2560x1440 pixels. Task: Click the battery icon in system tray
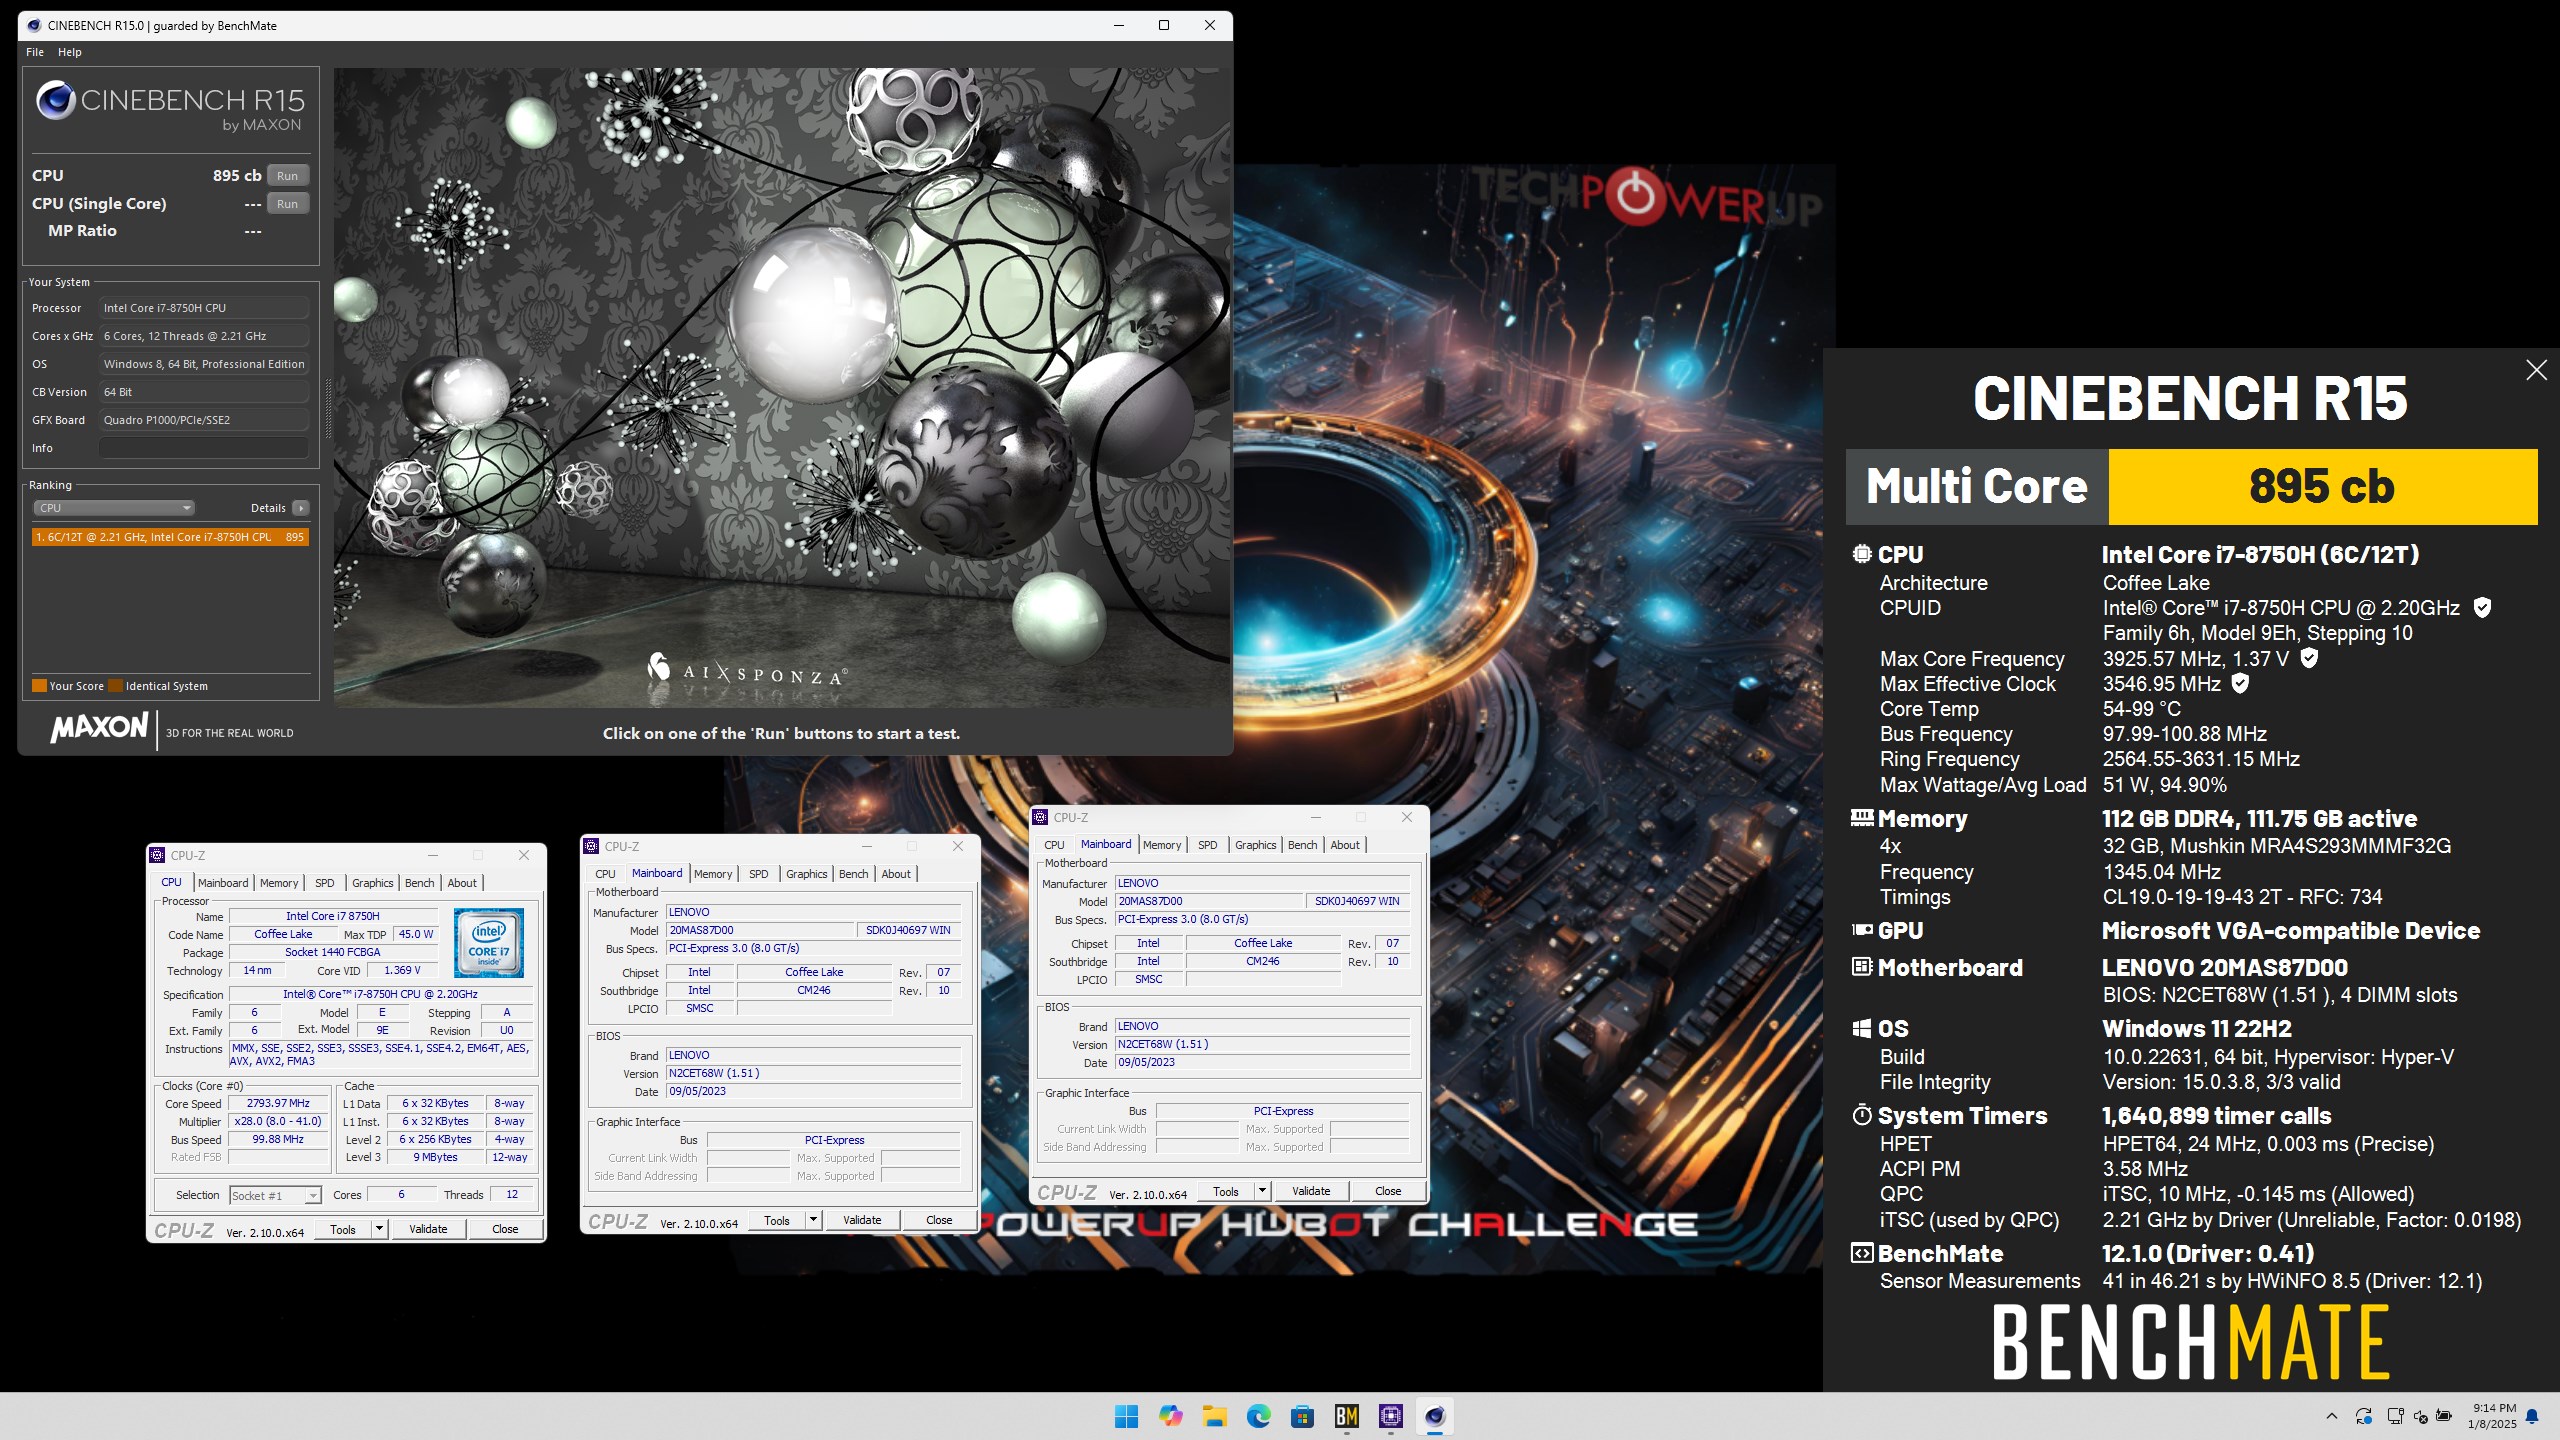point(2444,1416)
